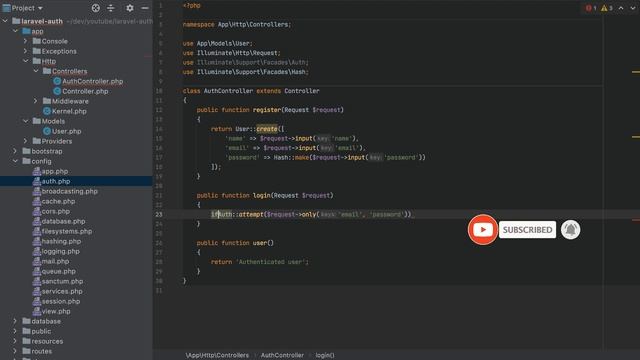Expand the Middleware folder
The width and height of the screenshot is (640, 360).
36,101
